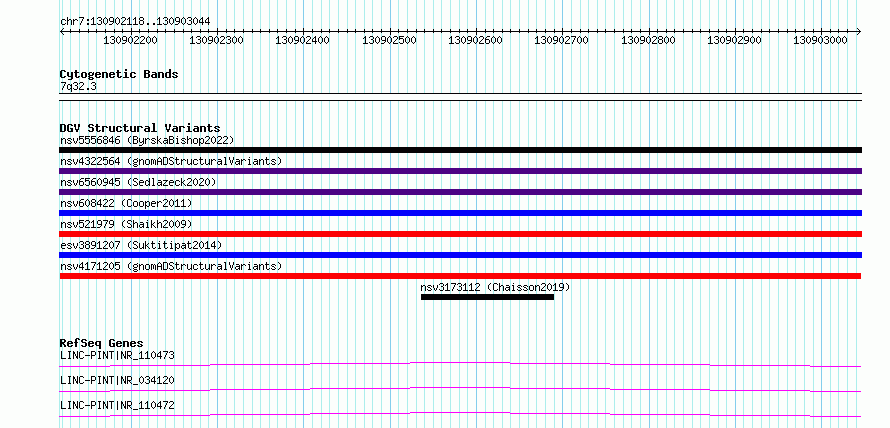Click ruler position 130902900
Image resolution: width=890 pixels, height=428 pixels.
734,40
